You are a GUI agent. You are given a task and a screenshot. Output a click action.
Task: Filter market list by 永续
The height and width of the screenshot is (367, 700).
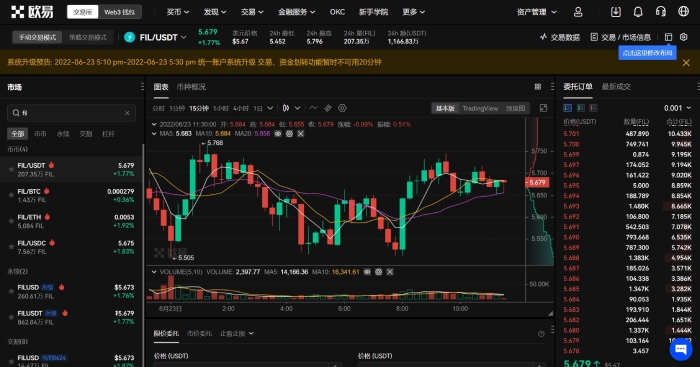pos(63,133)
